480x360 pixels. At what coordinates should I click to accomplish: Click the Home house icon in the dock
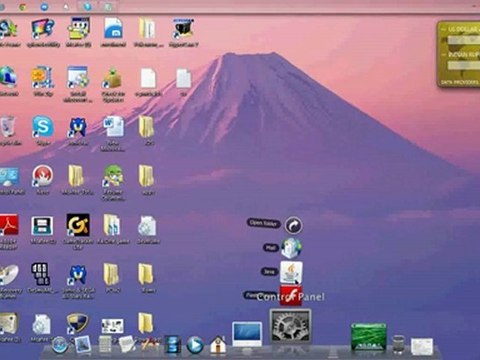pyautogui.click(x=218, y=345)
